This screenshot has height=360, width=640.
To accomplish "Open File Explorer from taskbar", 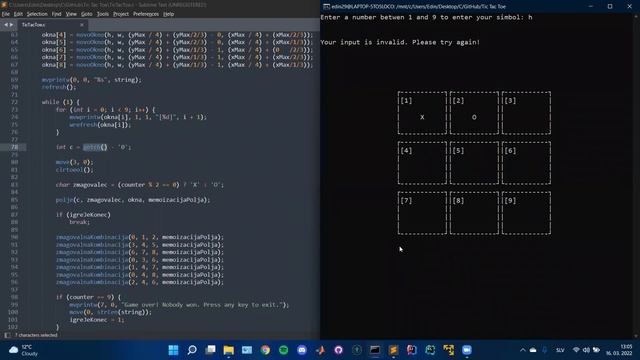I will click(229, 350).
